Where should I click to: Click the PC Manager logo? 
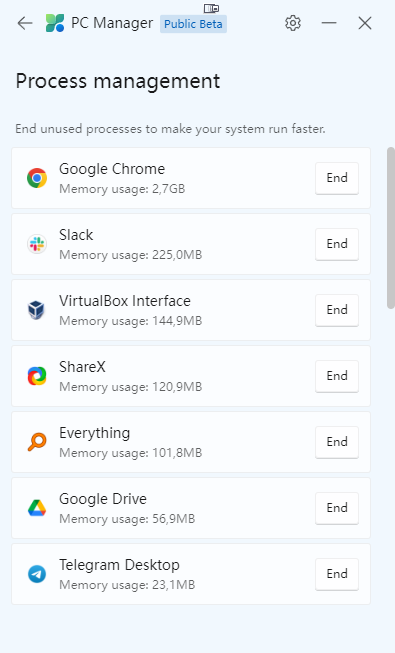point(55,23)
